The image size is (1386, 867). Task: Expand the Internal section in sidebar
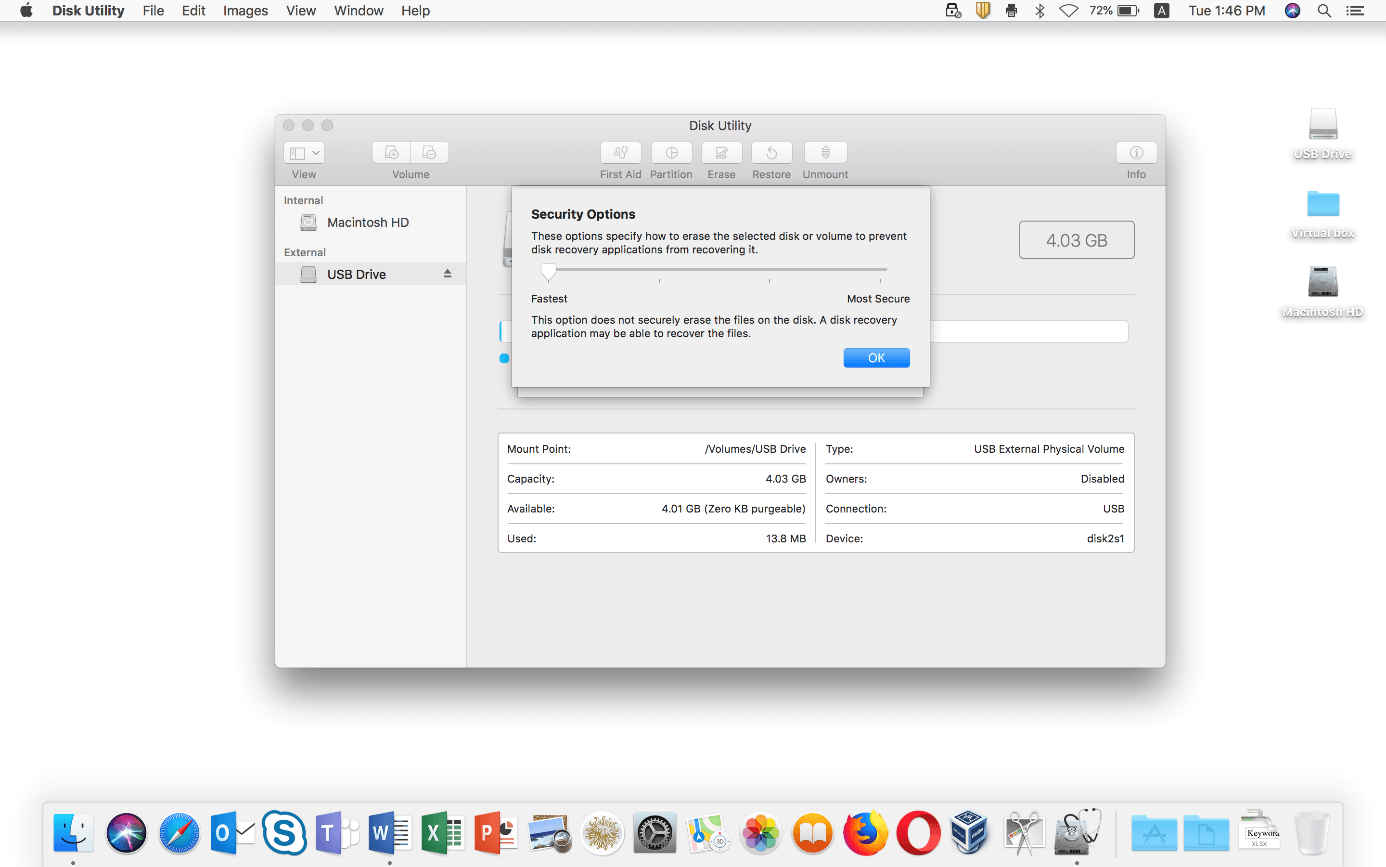pos(303,200)
